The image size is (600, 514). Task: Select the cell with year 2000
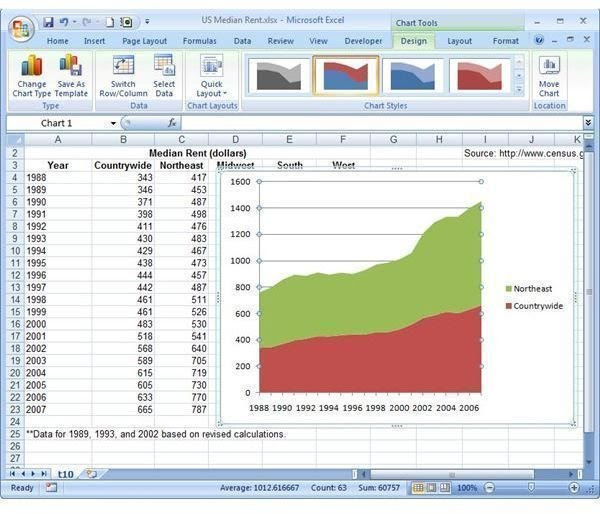point(58,324)
